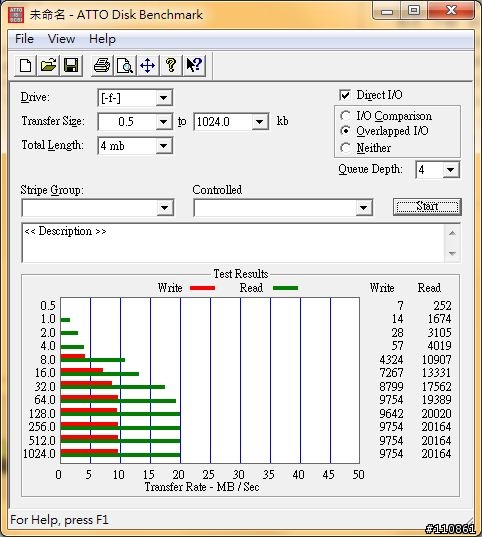Open Print Preview from the toolbar
Viewport: 482px width, 537px height.
tap(125, 65)
